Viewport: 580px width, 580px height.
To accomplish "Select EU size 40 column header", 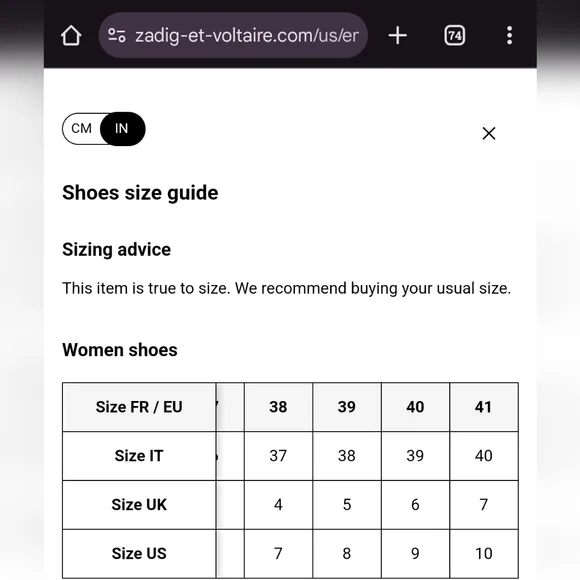I will 415,407.
